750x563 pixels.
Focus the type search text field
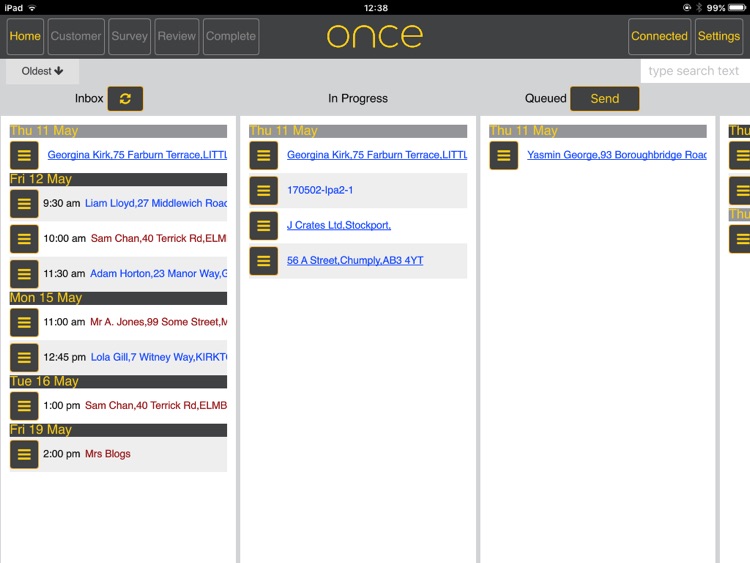695,71
